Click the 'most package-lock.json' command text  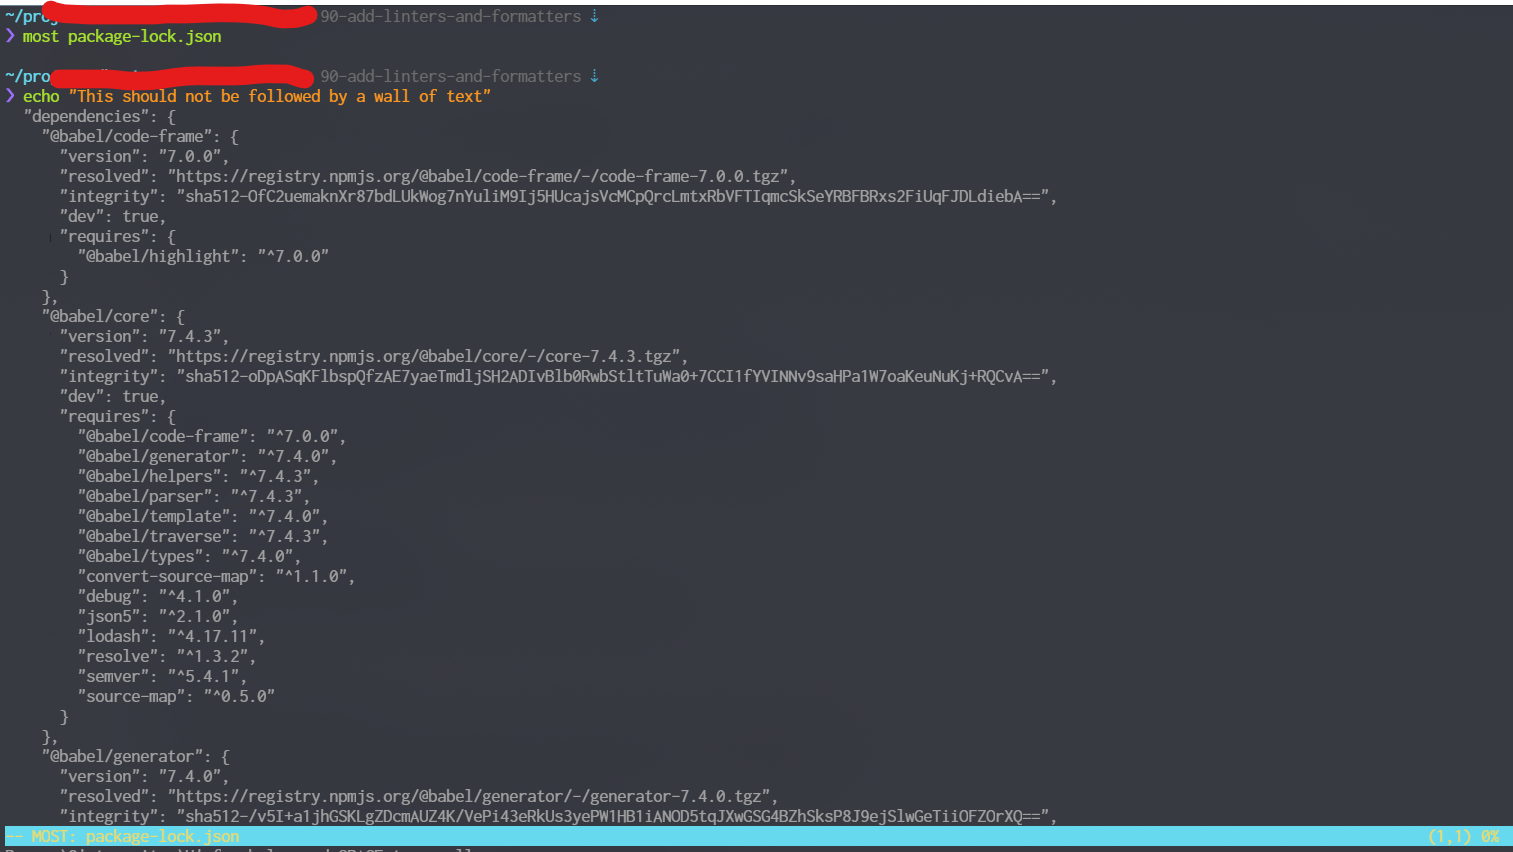pyautogui.click(x=120, y=36)
